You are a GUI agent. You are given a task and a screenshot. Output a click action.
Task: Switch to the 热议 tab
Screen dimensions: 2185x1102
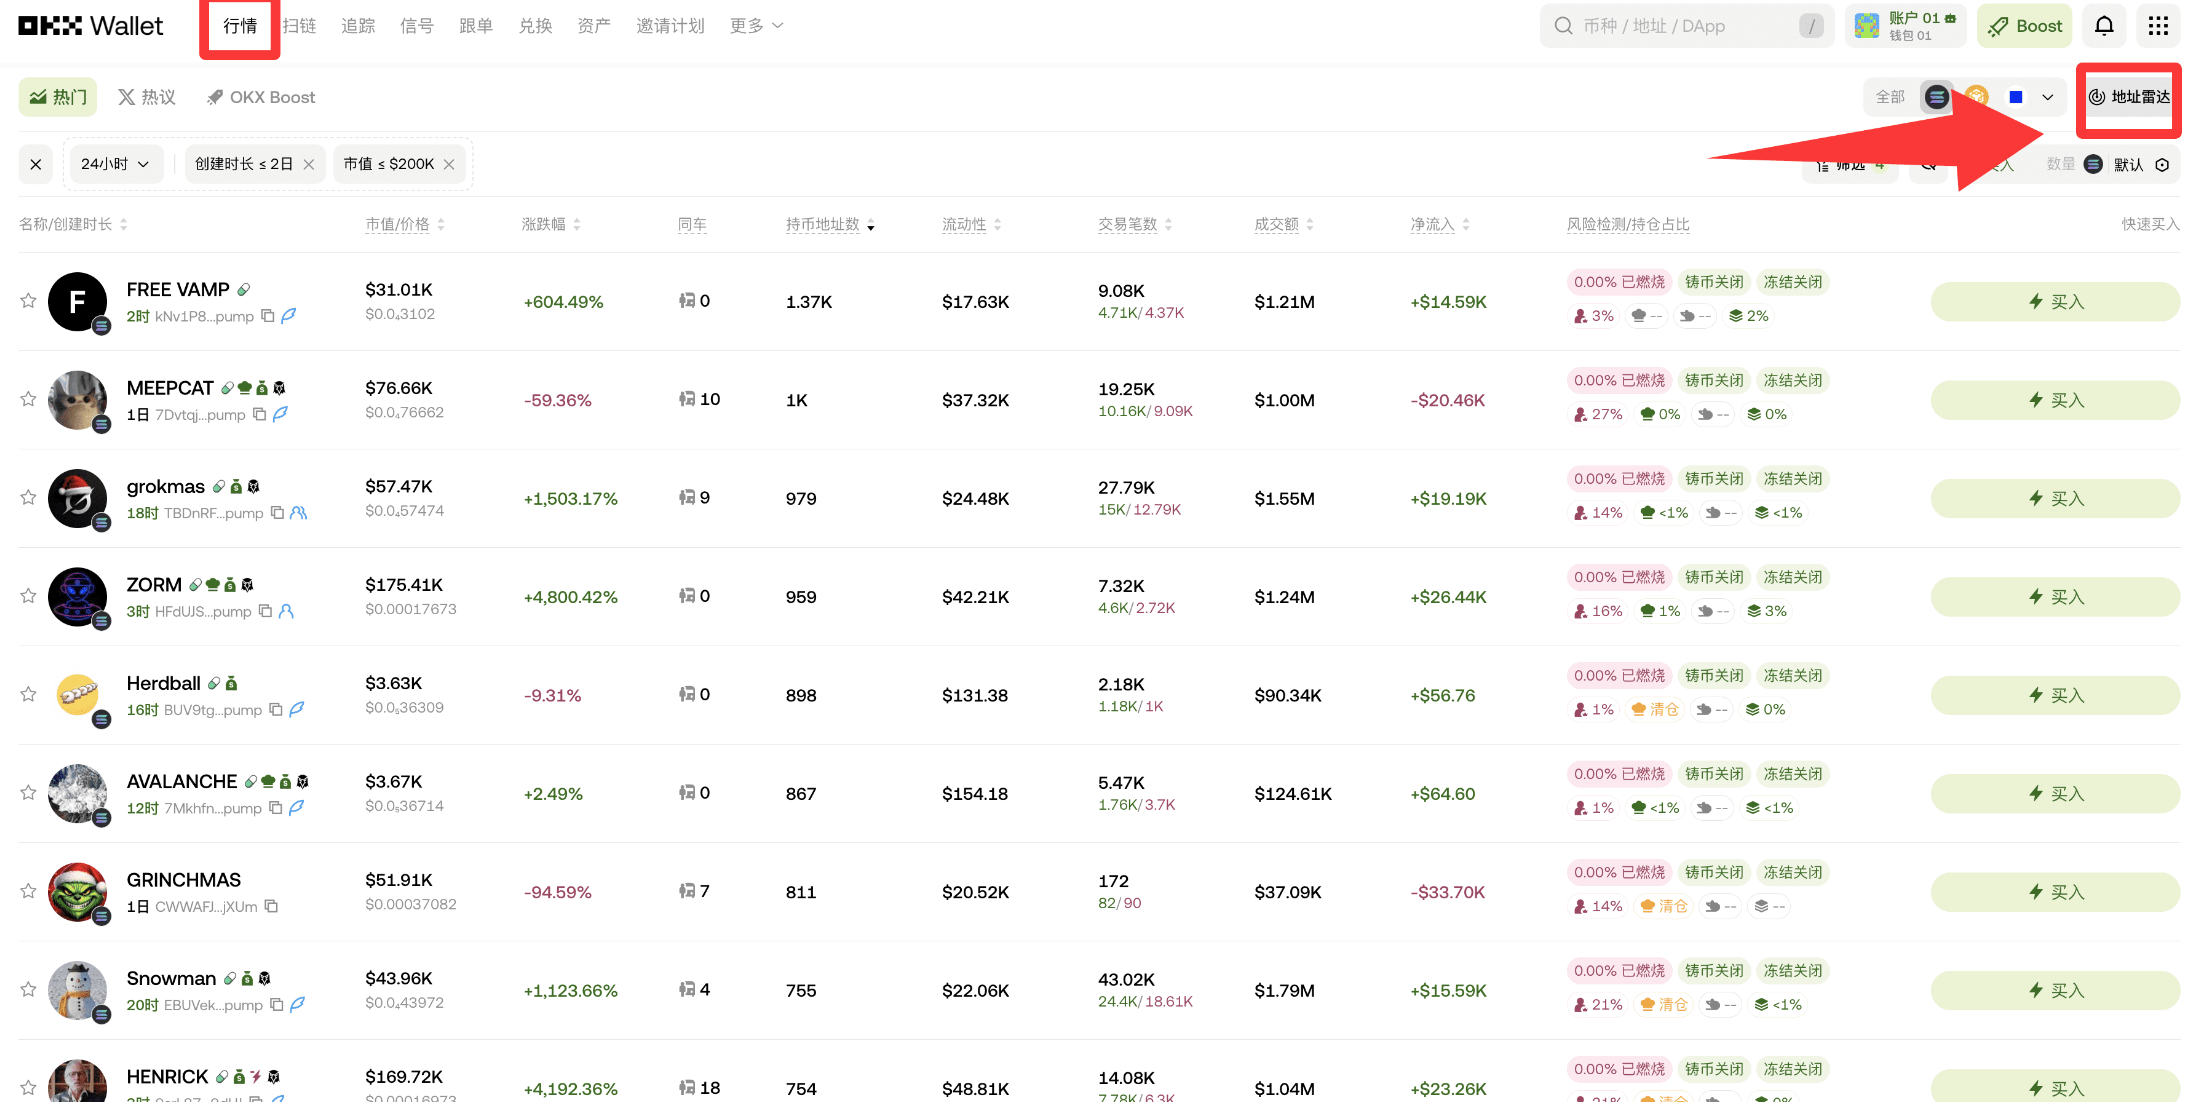147,97
